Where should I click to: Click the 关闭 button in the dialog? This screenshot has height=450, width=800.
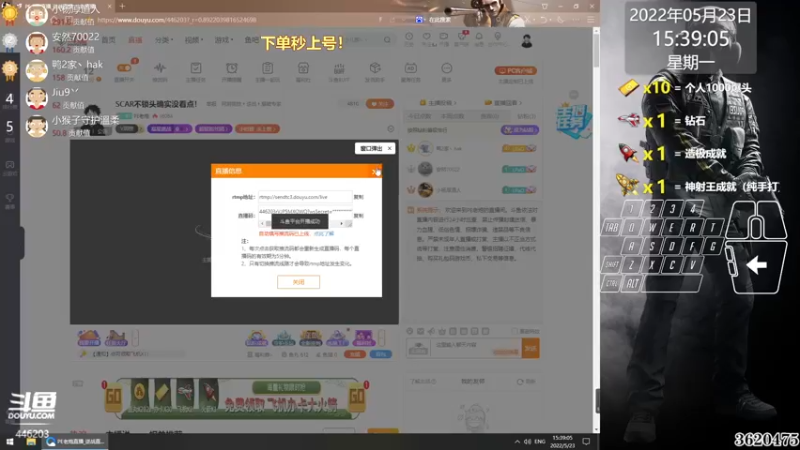[298, 282]
